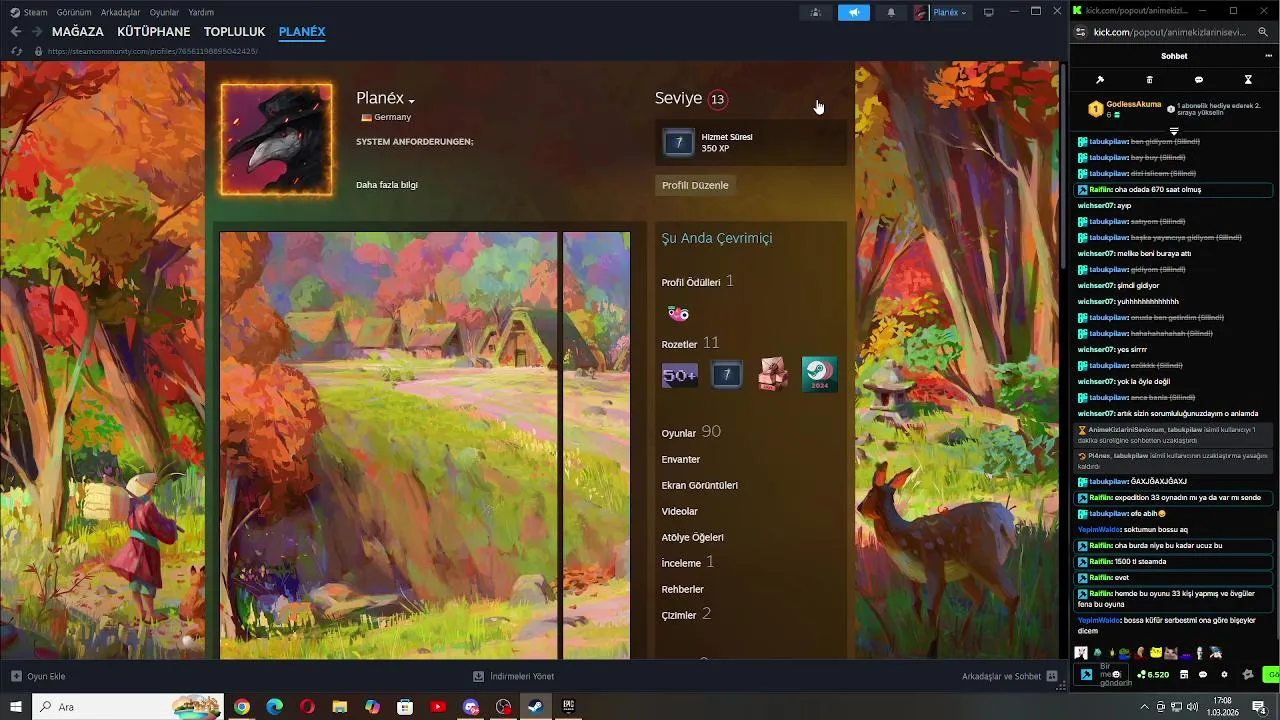Open the PLANÉX profile tab

[x=302, y=32]
